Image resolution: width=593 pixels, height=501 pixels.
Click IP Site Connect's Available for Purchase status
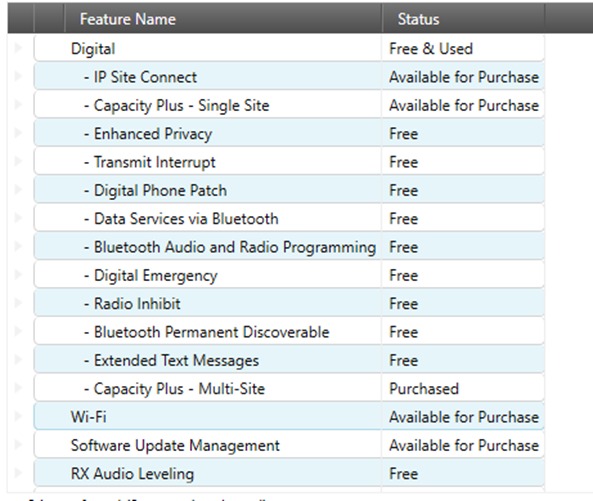coord(463,77)
